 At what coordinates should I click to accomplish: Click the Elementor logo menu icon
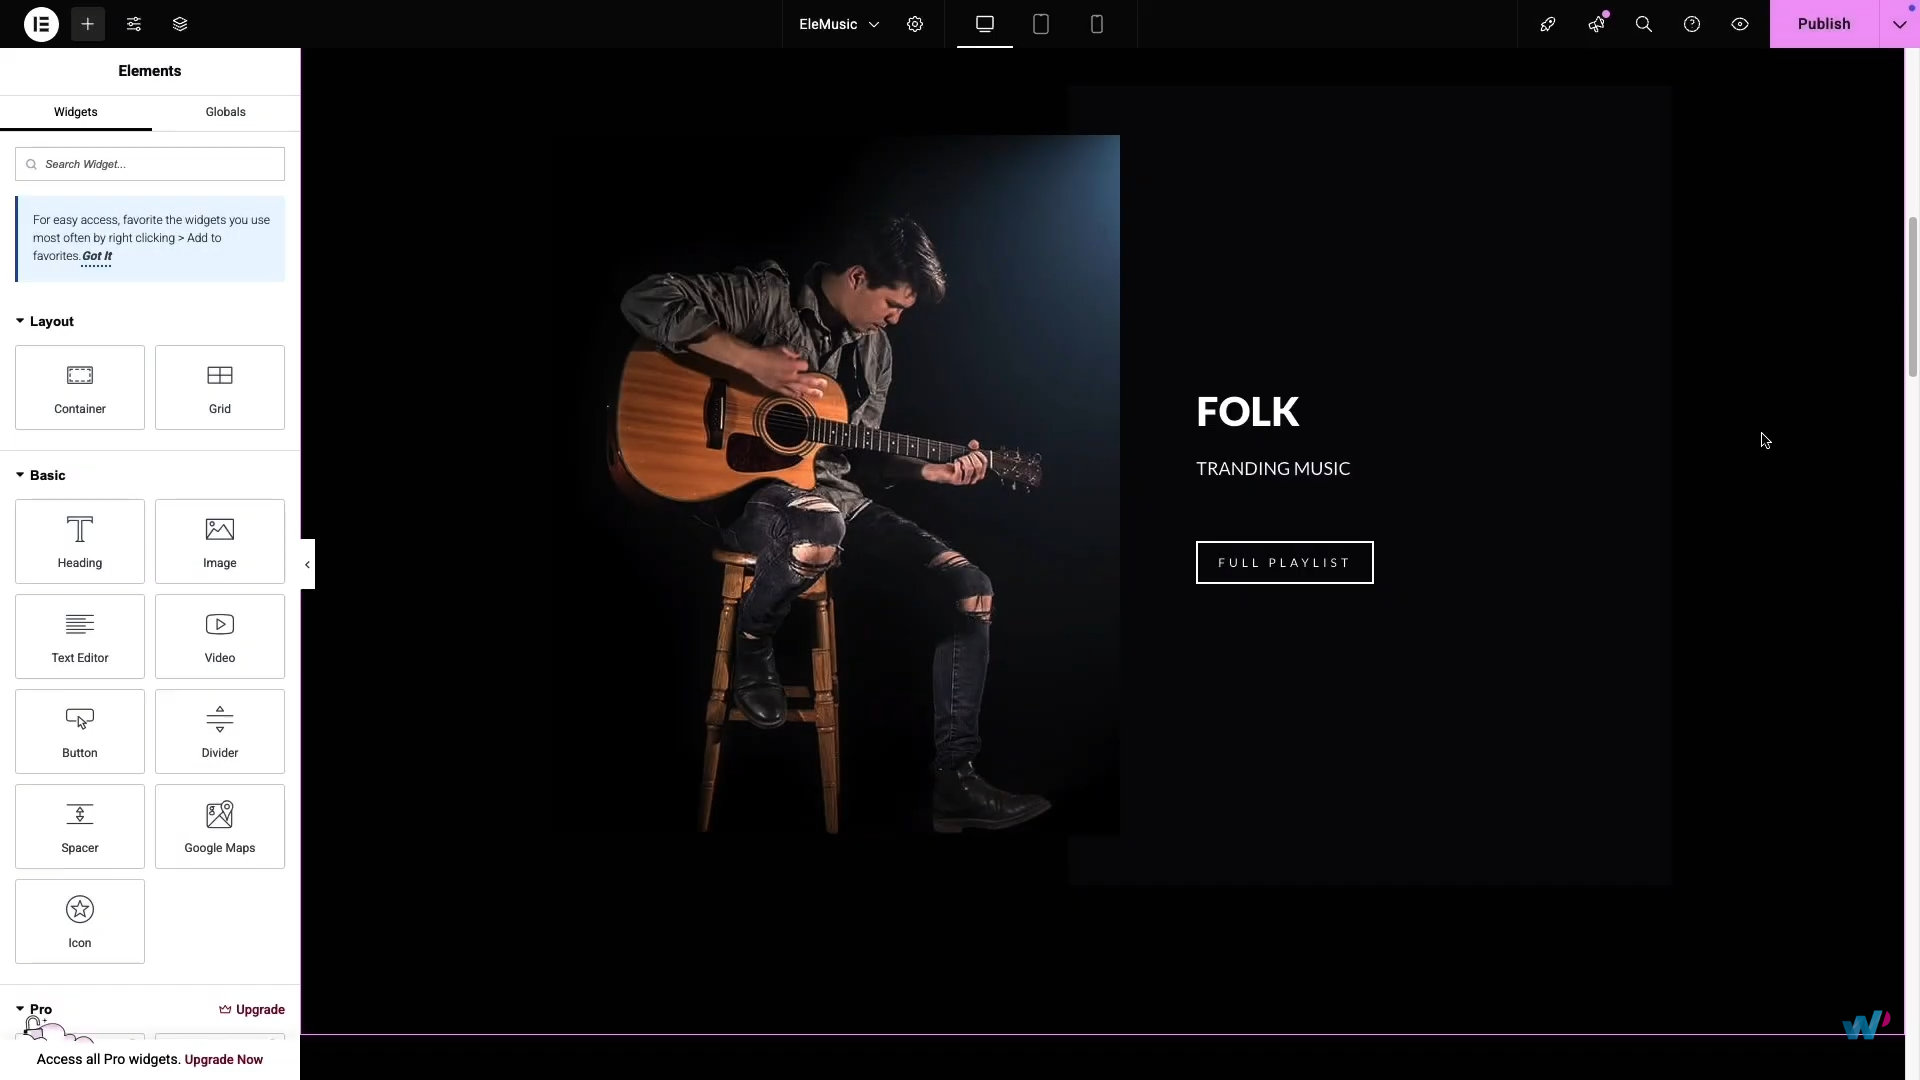(x=41, y=24)
